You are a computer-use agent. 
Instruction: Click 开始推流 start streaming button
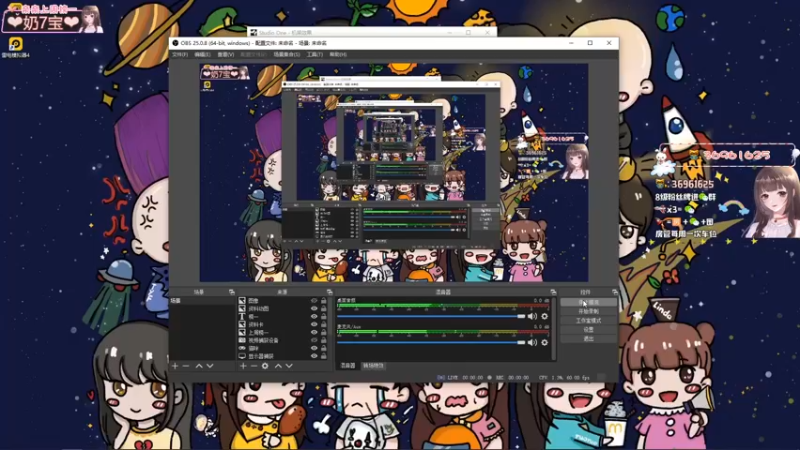(x=588, y=302)
